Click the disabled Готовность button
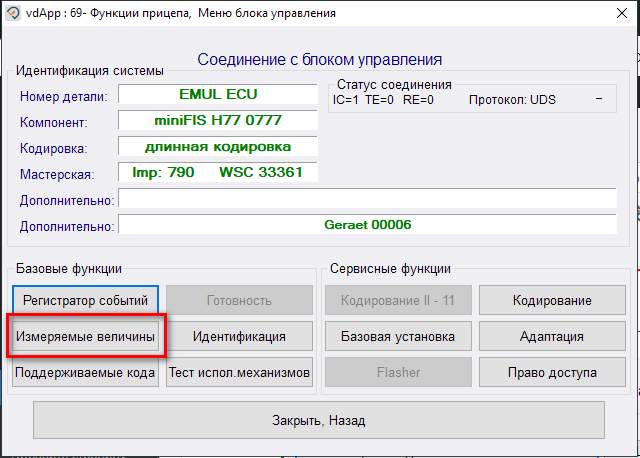This screenshot has width=640, height=458. click(239, 300)
